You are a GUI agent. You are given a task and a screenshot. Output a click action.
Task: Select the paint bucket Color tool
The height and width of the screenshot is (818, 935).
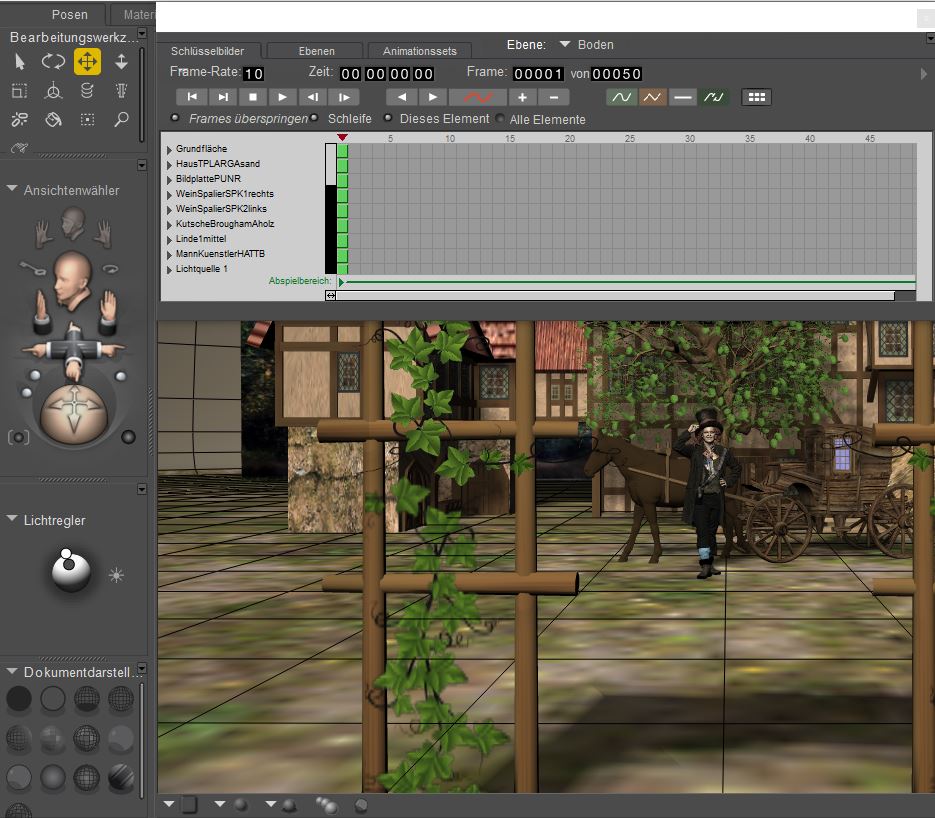[x=53, y=120]
